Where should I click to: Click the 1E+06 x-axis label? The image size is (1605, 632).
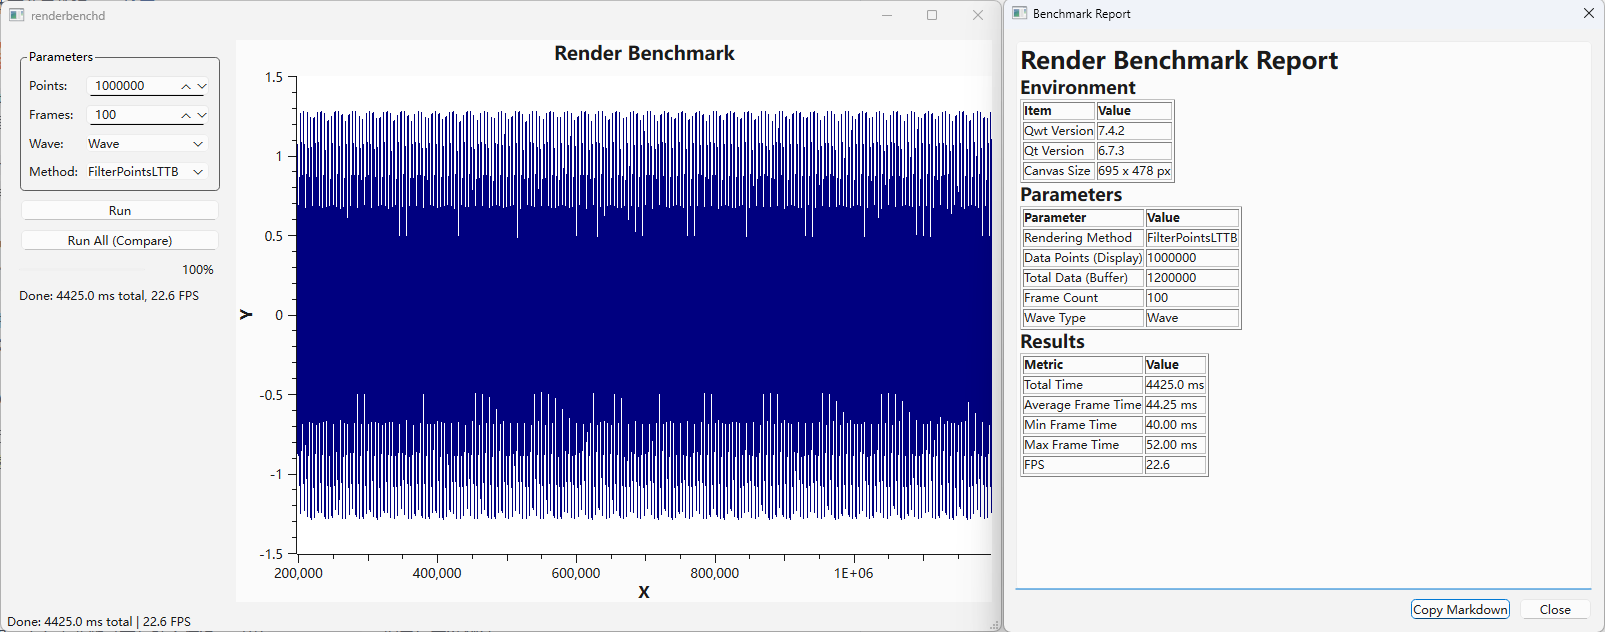[853, 574]
